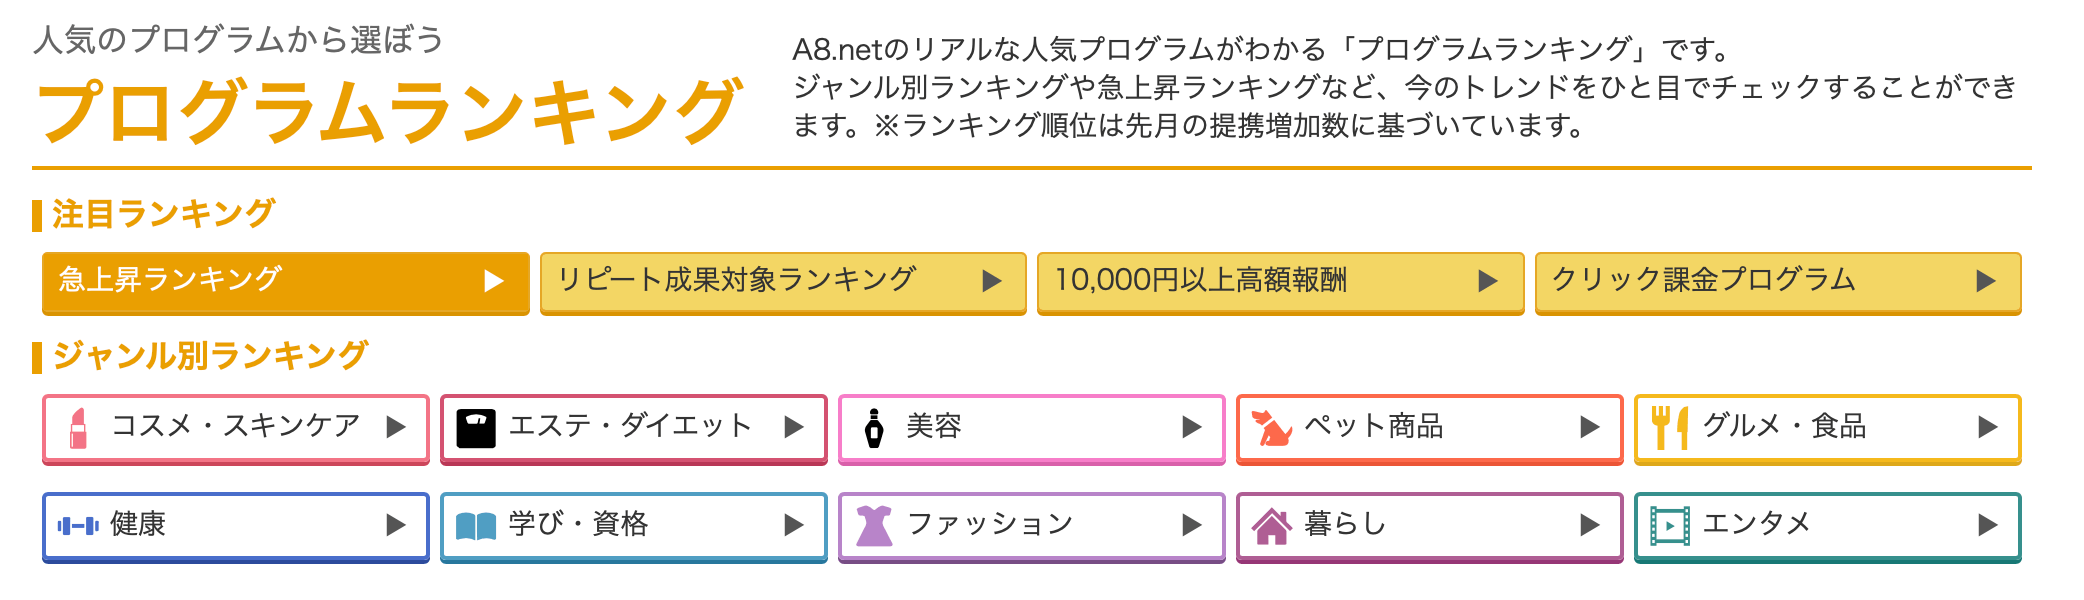Click the dumbbell icon for 健康
This screenshot has width=2084, height=600.
coord(78,525)
